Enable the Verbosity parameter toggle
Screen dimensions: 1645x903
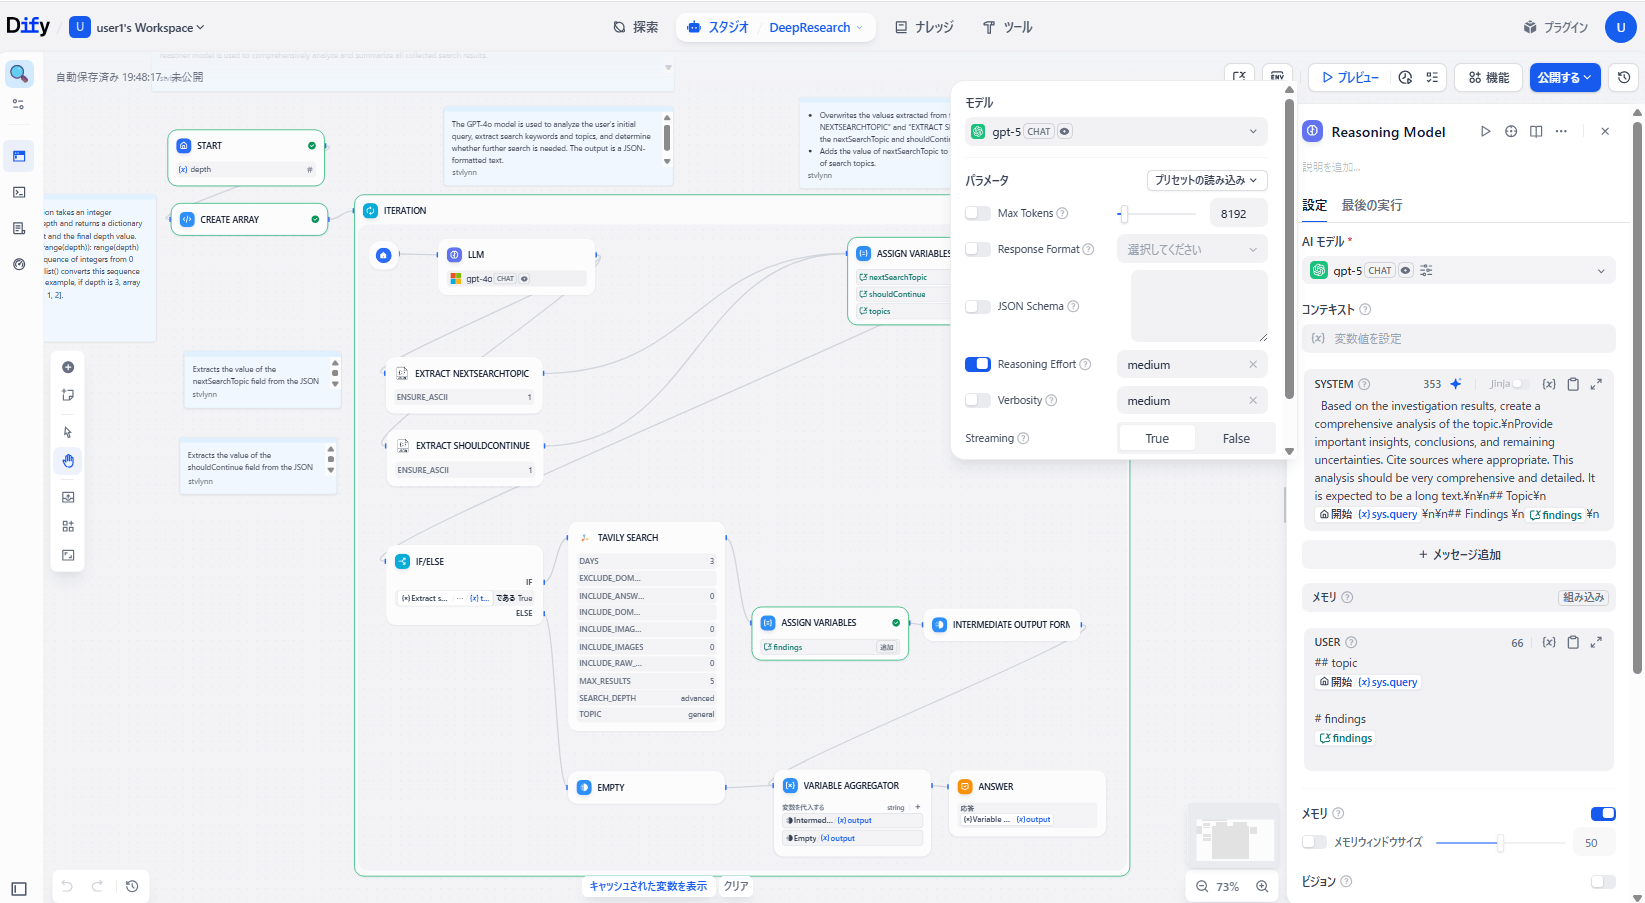977,400
